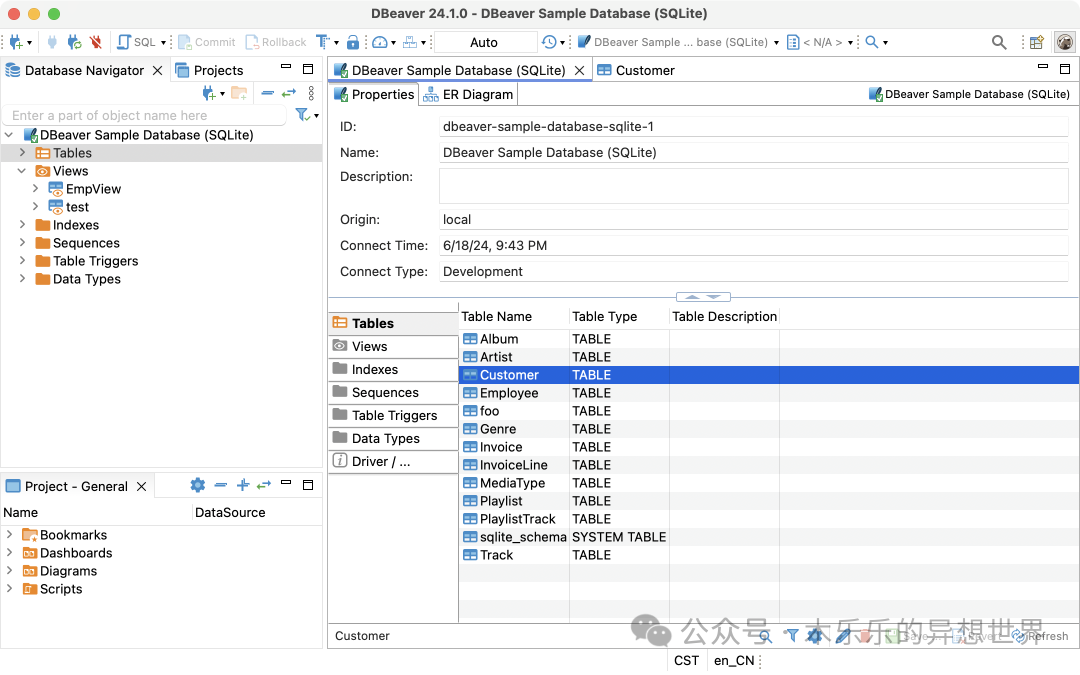Click the Auto transaction mode field

(x=484, y=42)
